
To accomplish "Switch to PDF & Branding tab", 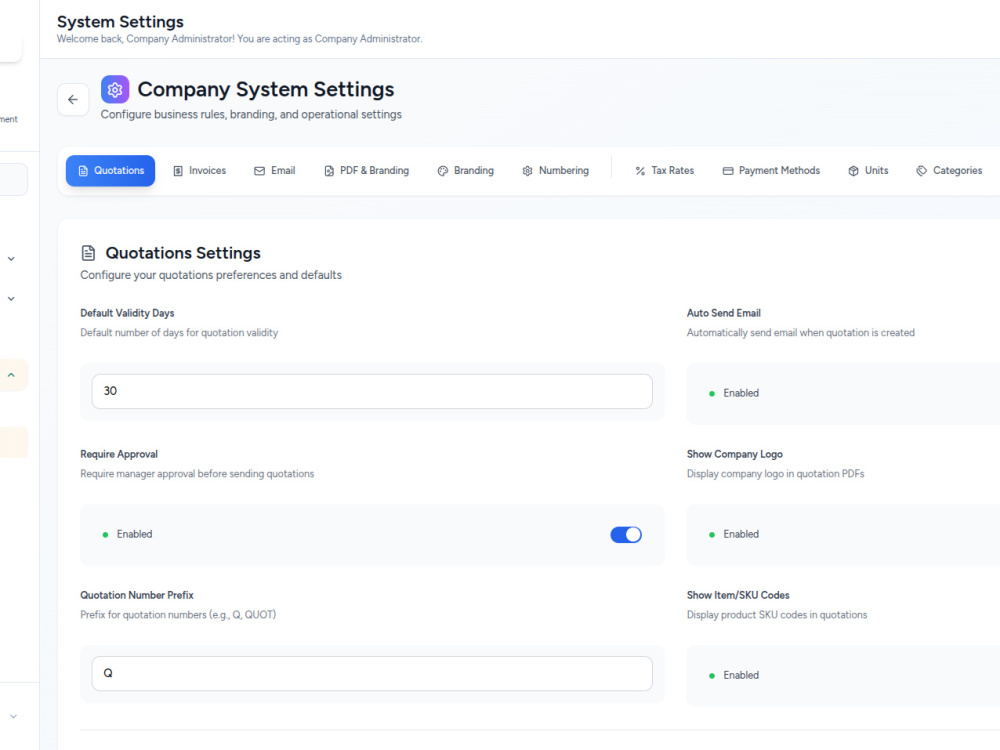I will [x=367, y=171].
